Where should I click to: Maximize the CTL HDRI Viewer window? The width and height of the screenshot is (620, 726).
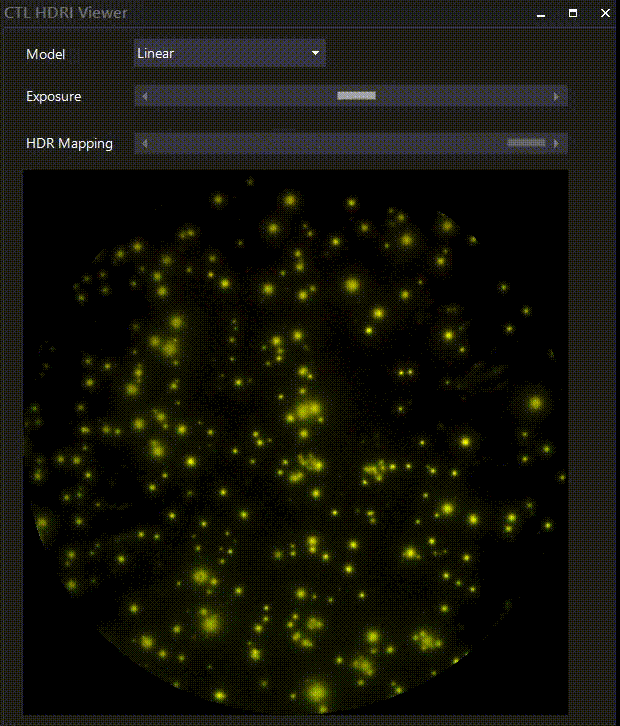(x=573, y=13)
